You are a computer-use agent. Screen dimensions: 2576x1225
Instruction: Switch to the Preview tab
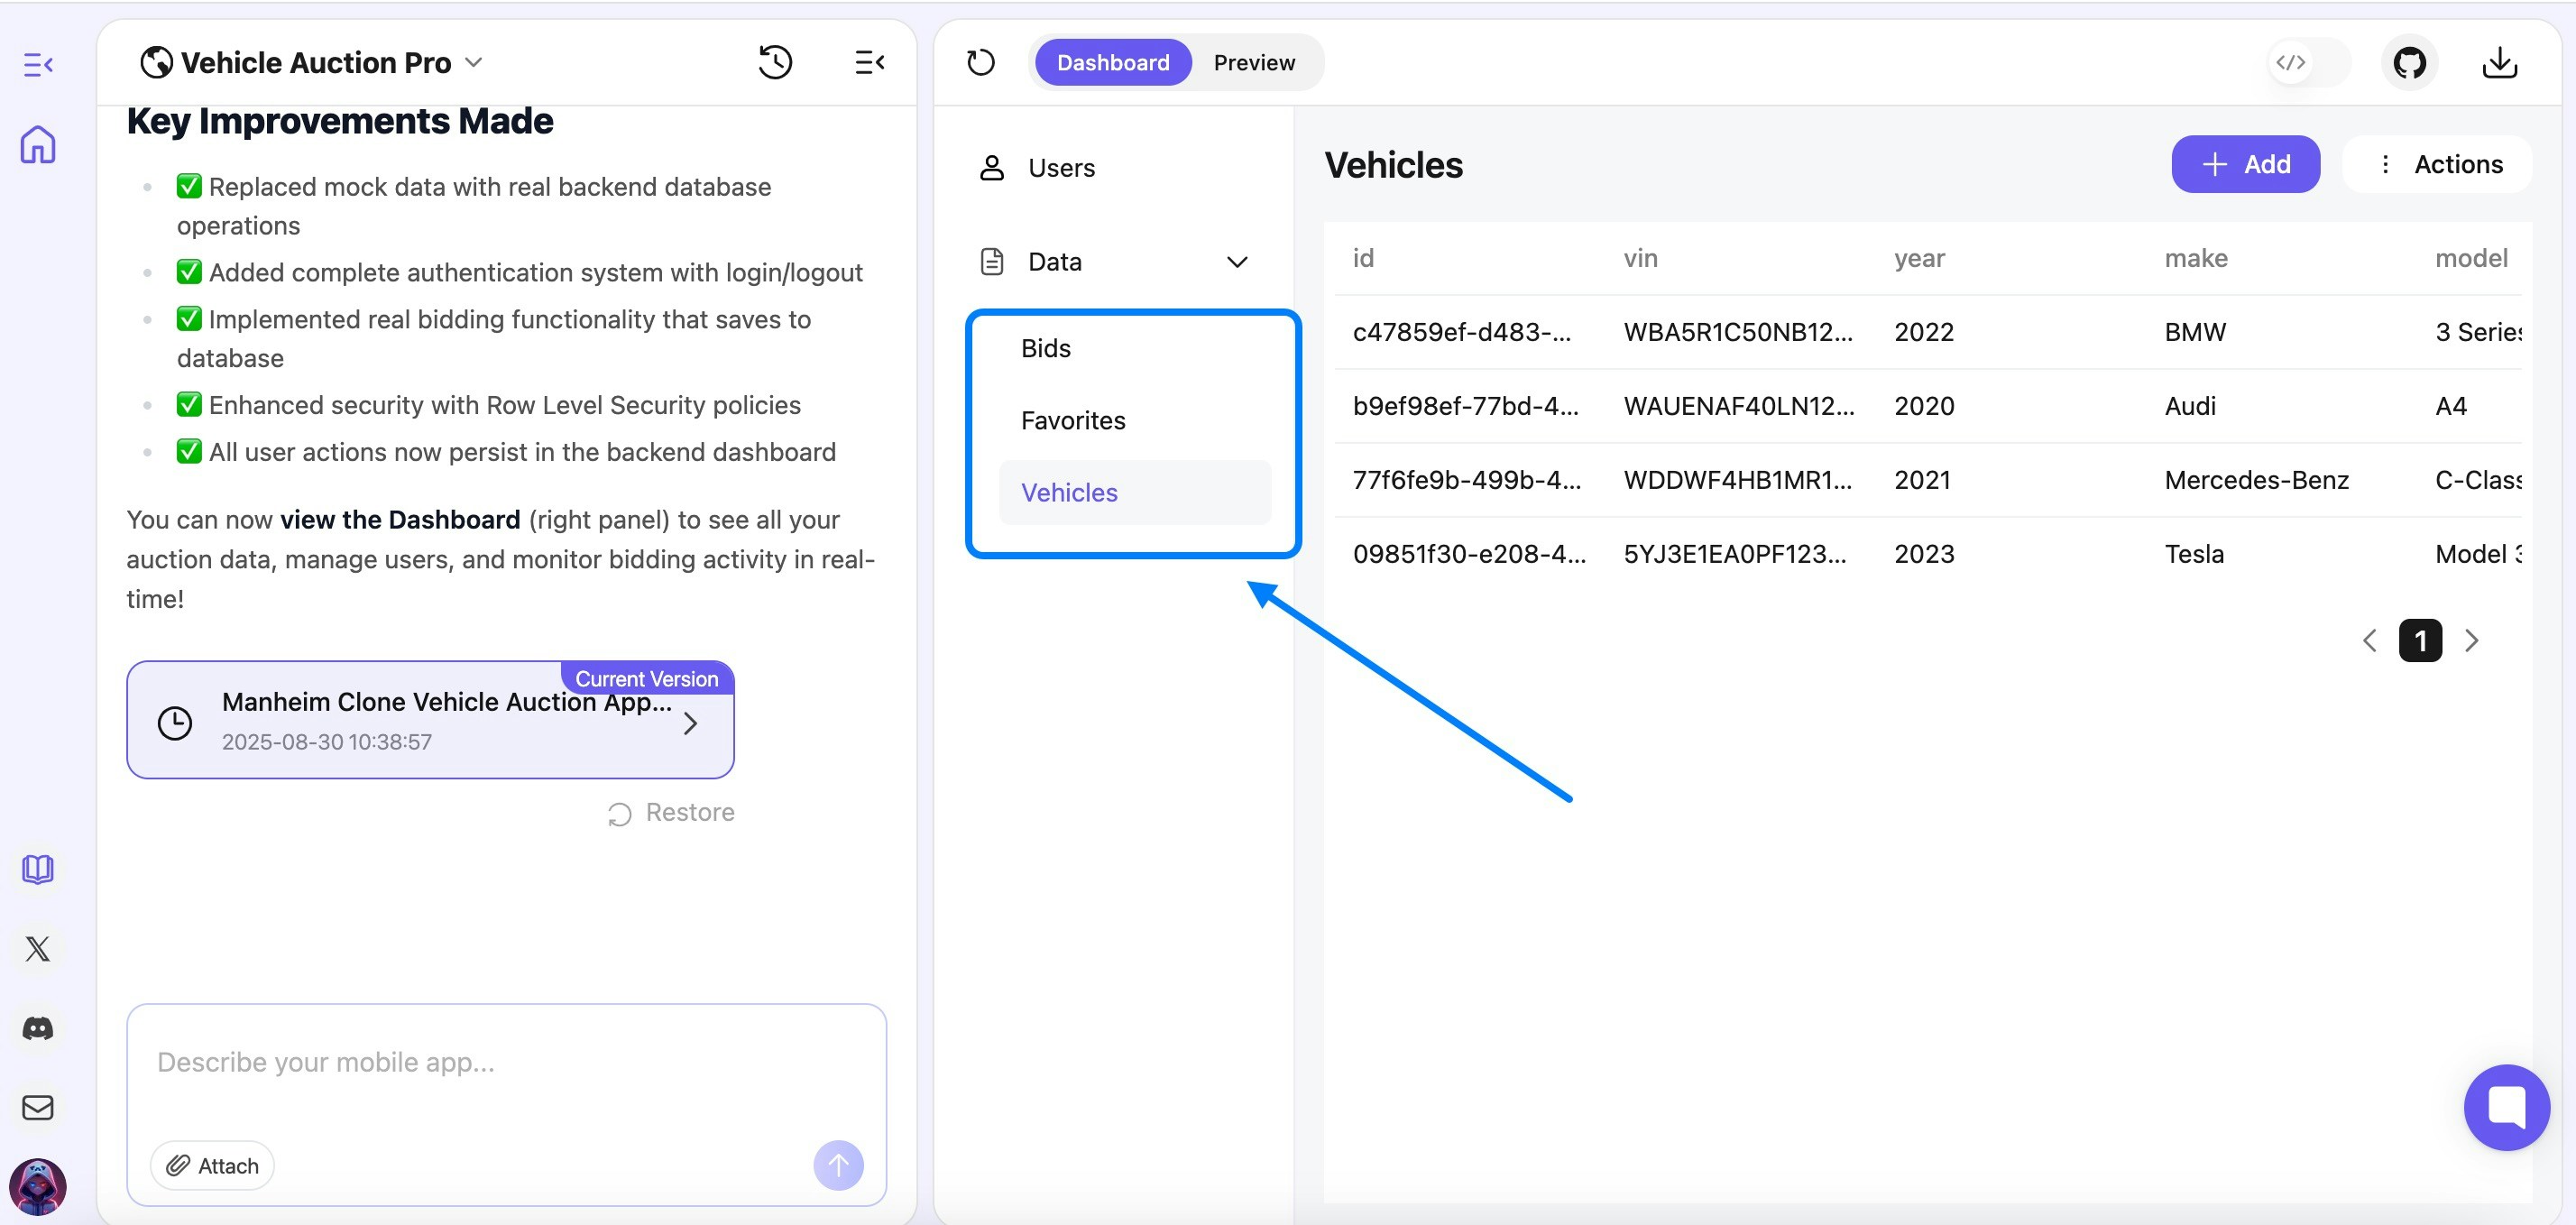pyautogui.click(x=1254, y=62)
